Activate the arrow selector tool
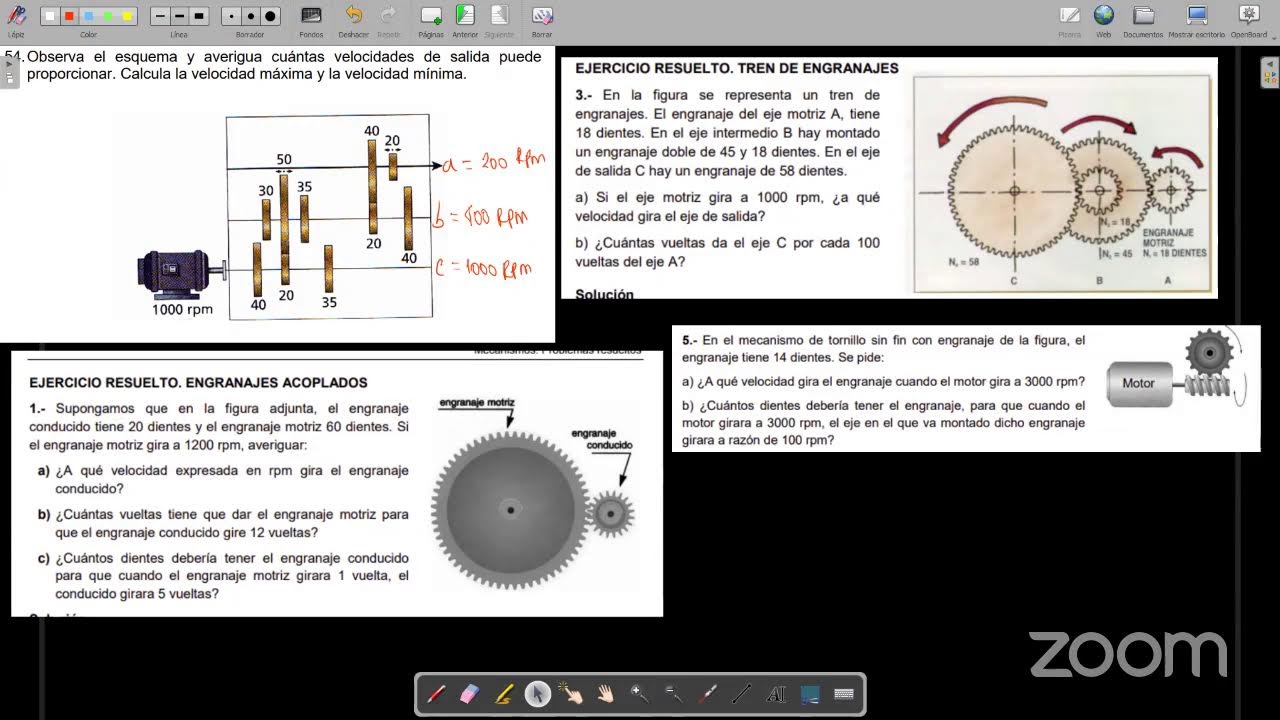This screenshot has width=1280, height=720. click(x=538, y=694)
